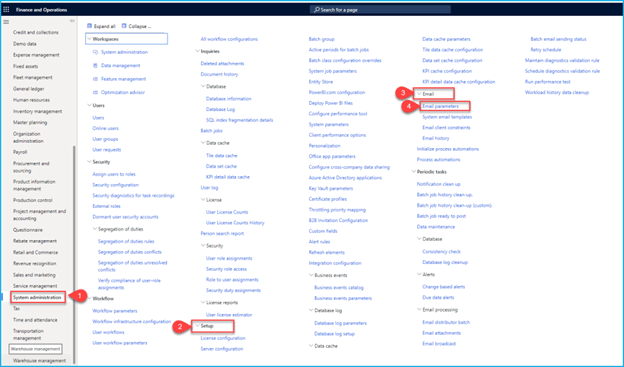The width and height of the screenshot is (624, 367).
Task: Open Warehouse management module
Action: pos(39,361)
